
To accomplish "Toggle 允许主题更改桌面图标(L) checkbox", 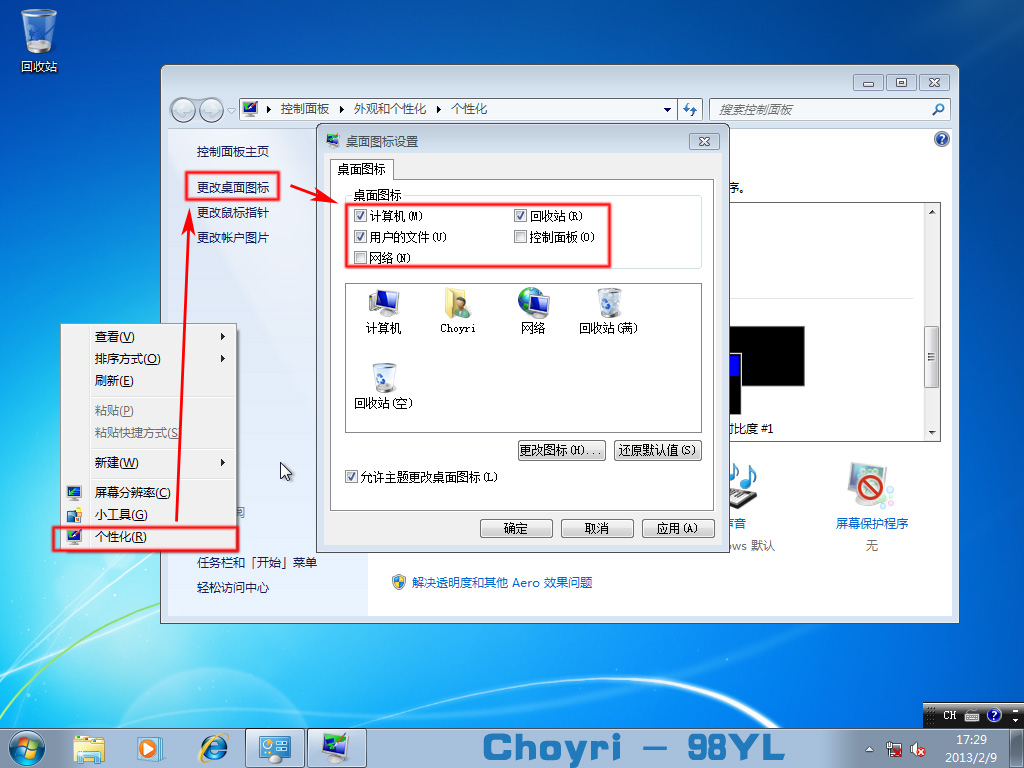I will point(351,477).
